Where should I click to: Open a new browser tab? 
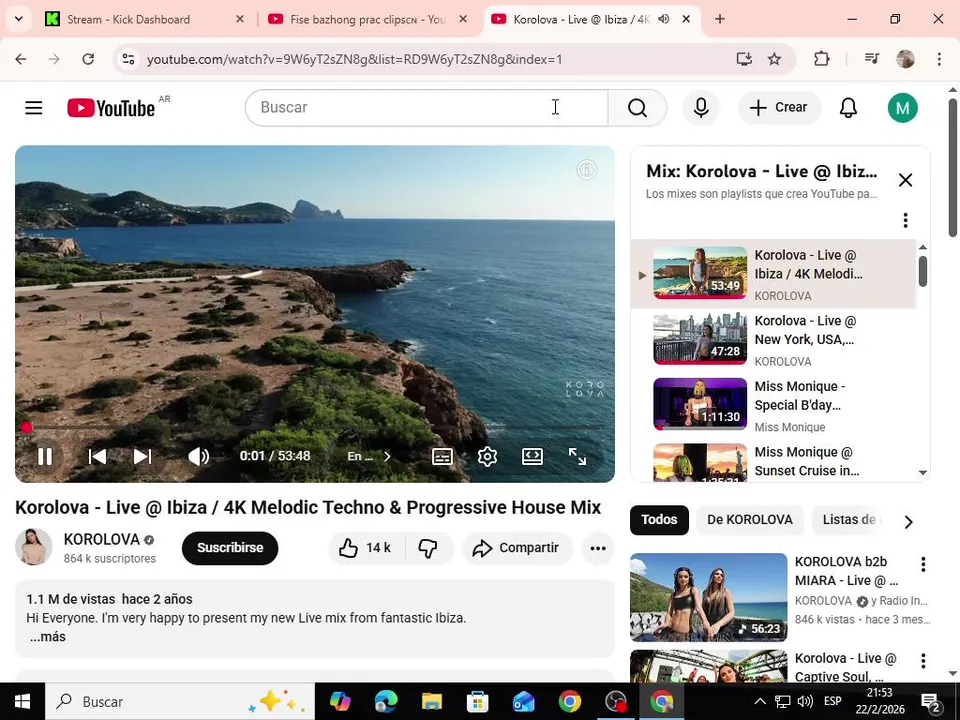point(720,19)
